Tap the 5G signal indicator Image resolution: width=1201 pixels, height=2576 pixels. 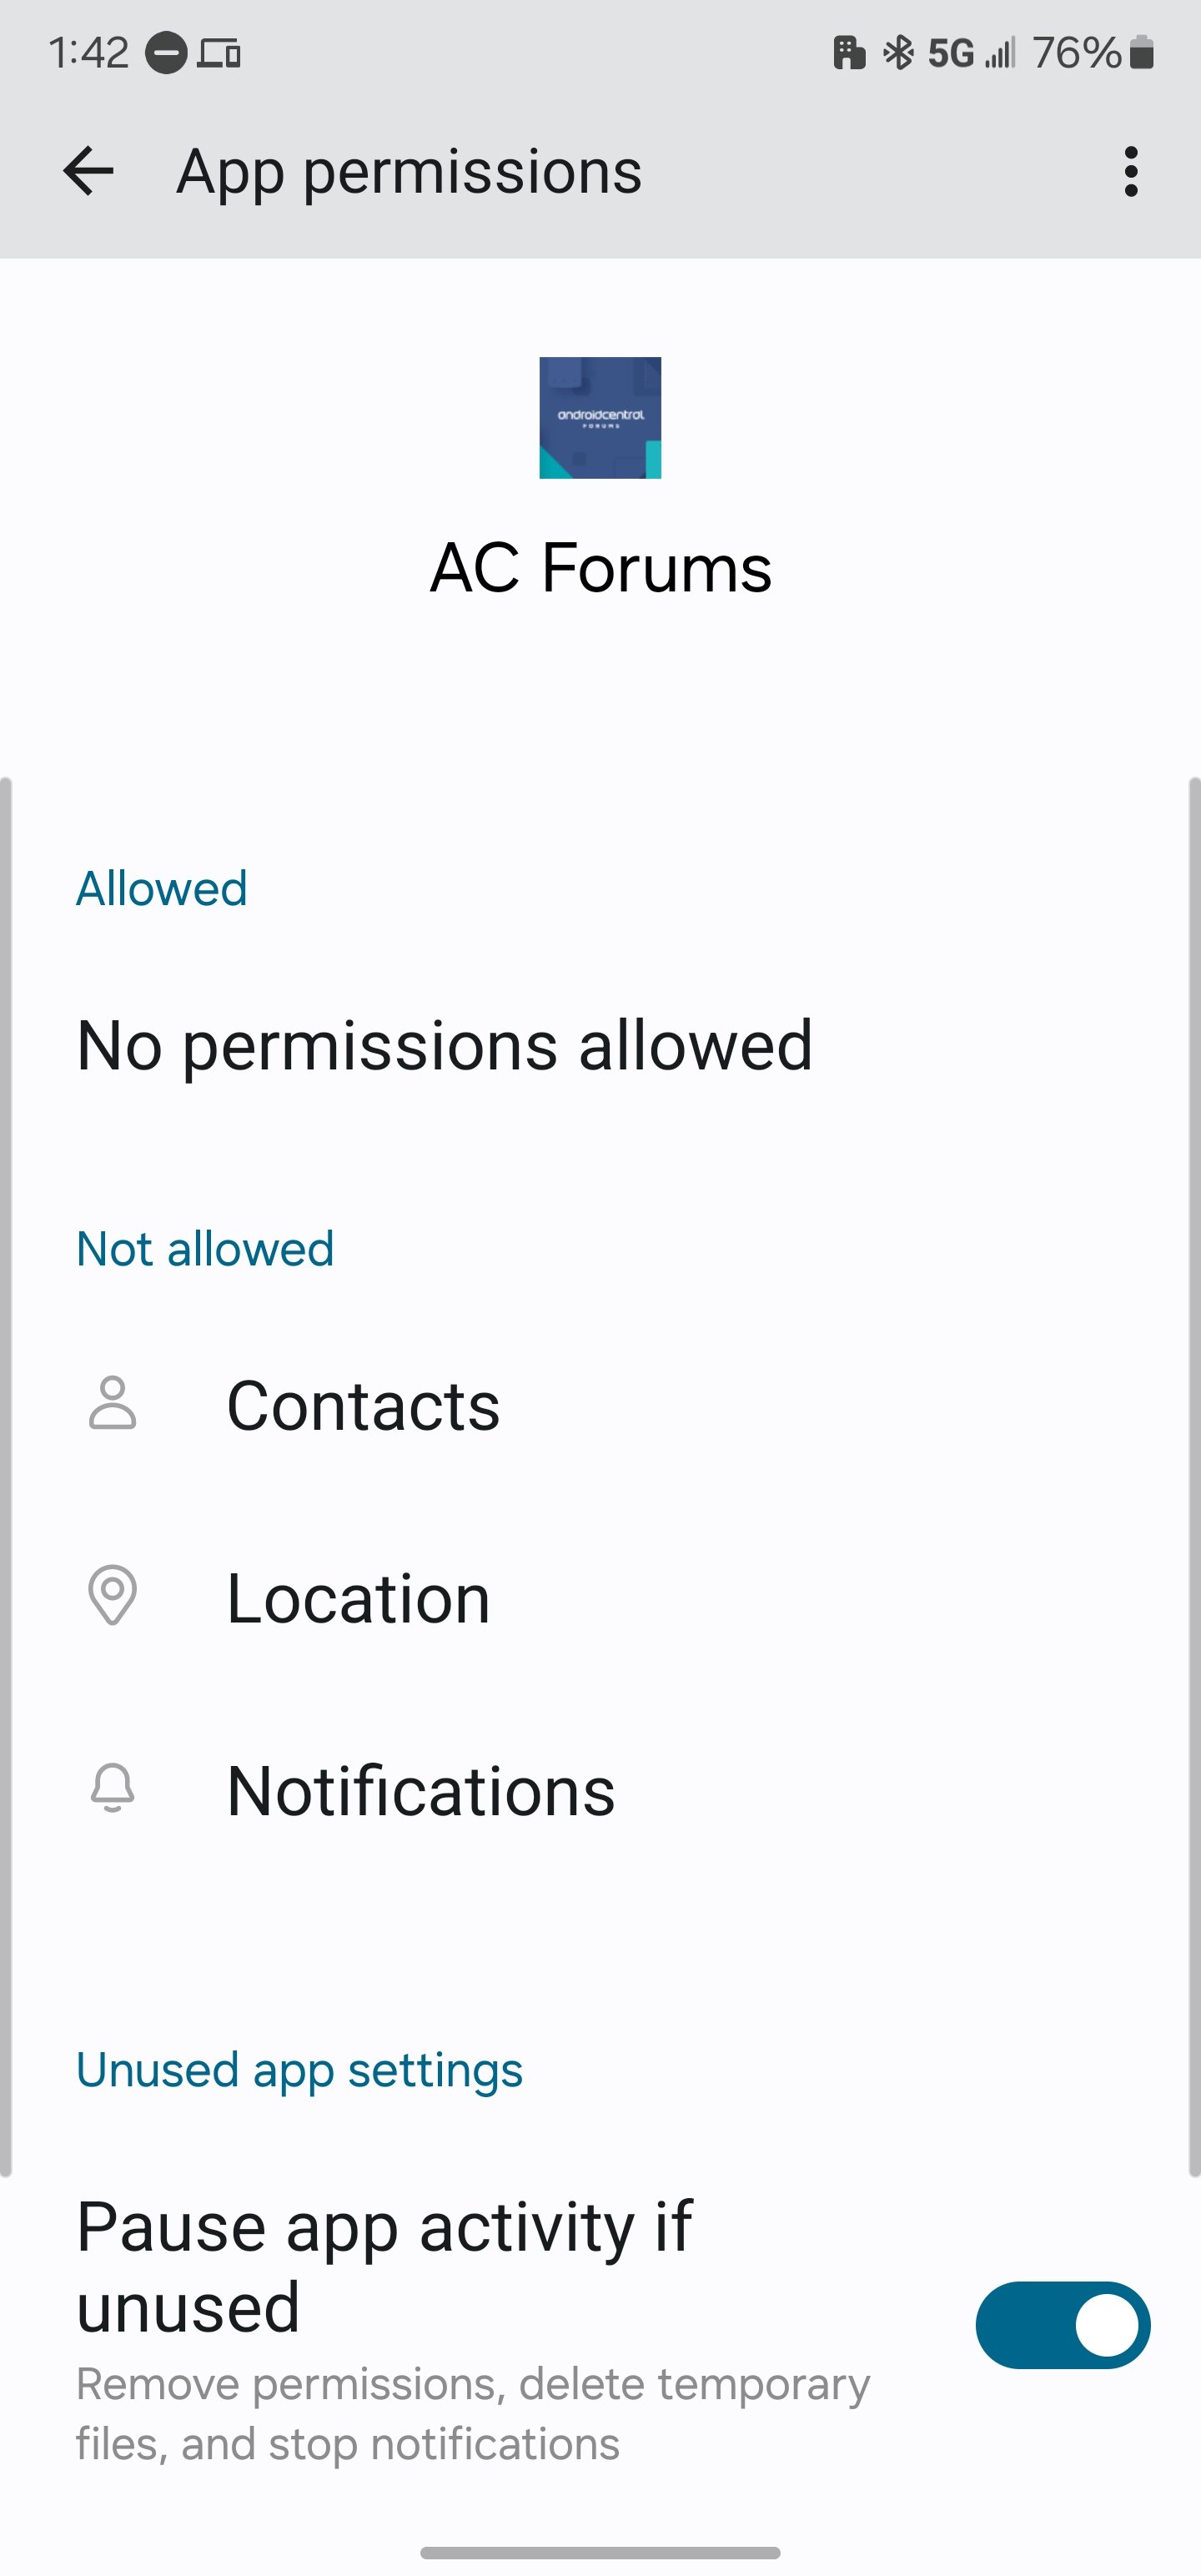pyautogui.click(x=950, y=52)
